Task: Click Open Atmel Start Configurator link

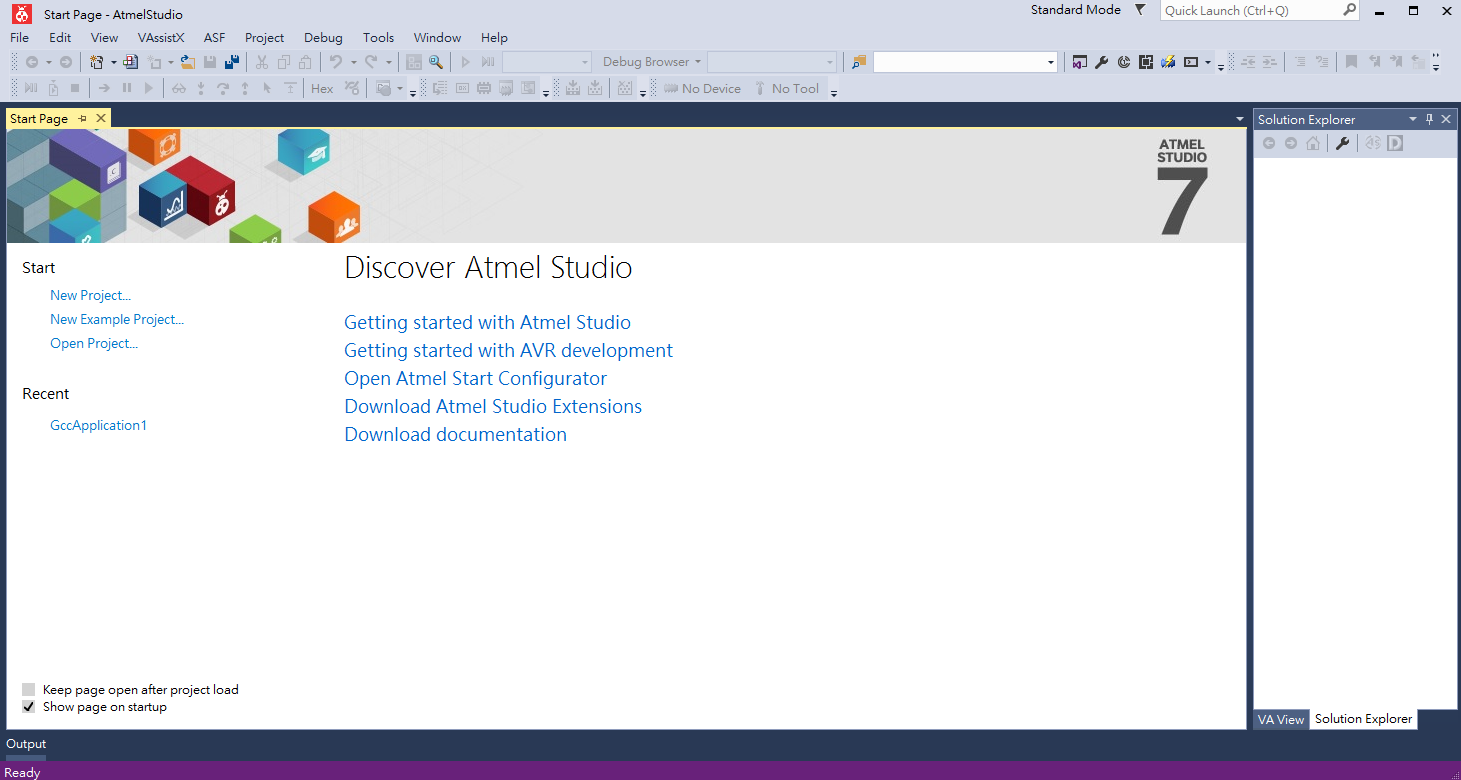Action: pos(475,378)
